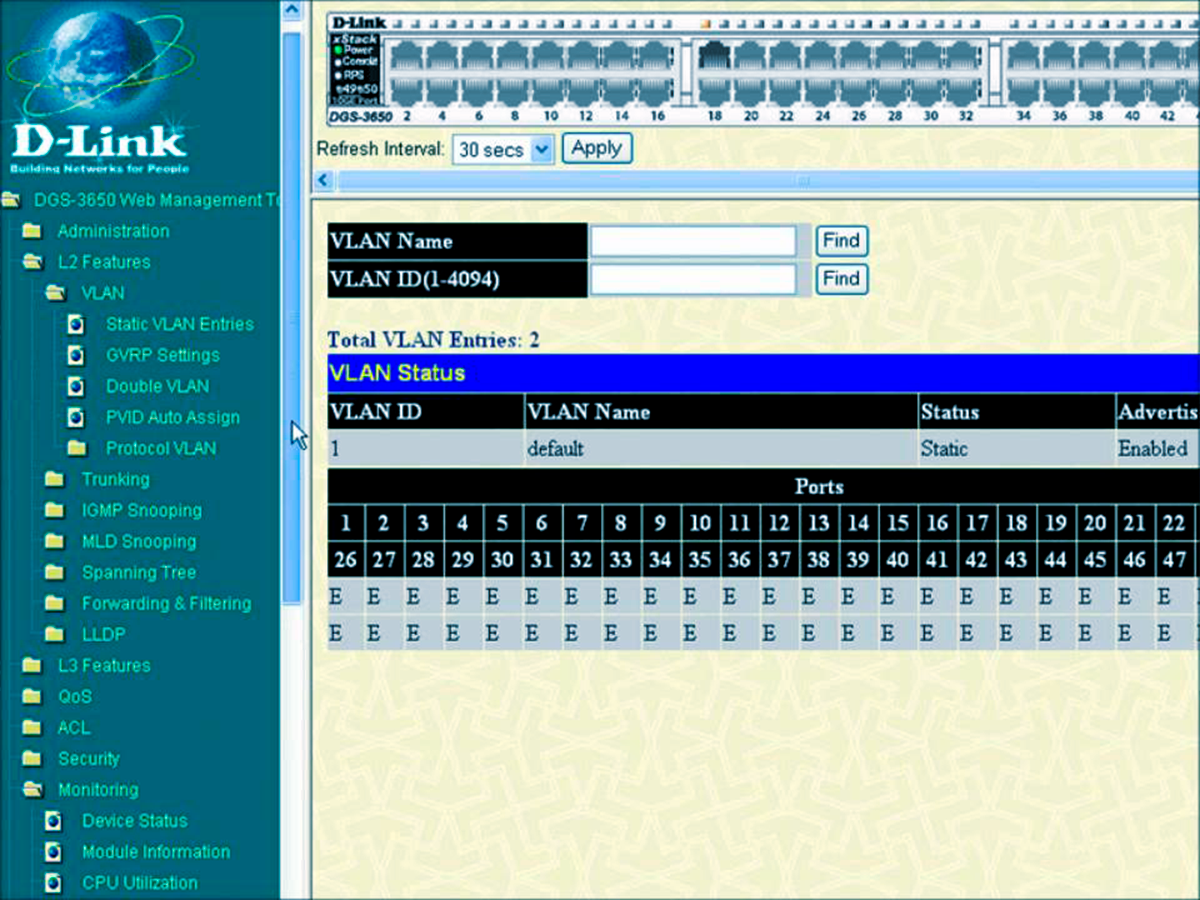Click Find next to VLAN Name
Screen dimensions: 1200x900
(x=841, y=241)
